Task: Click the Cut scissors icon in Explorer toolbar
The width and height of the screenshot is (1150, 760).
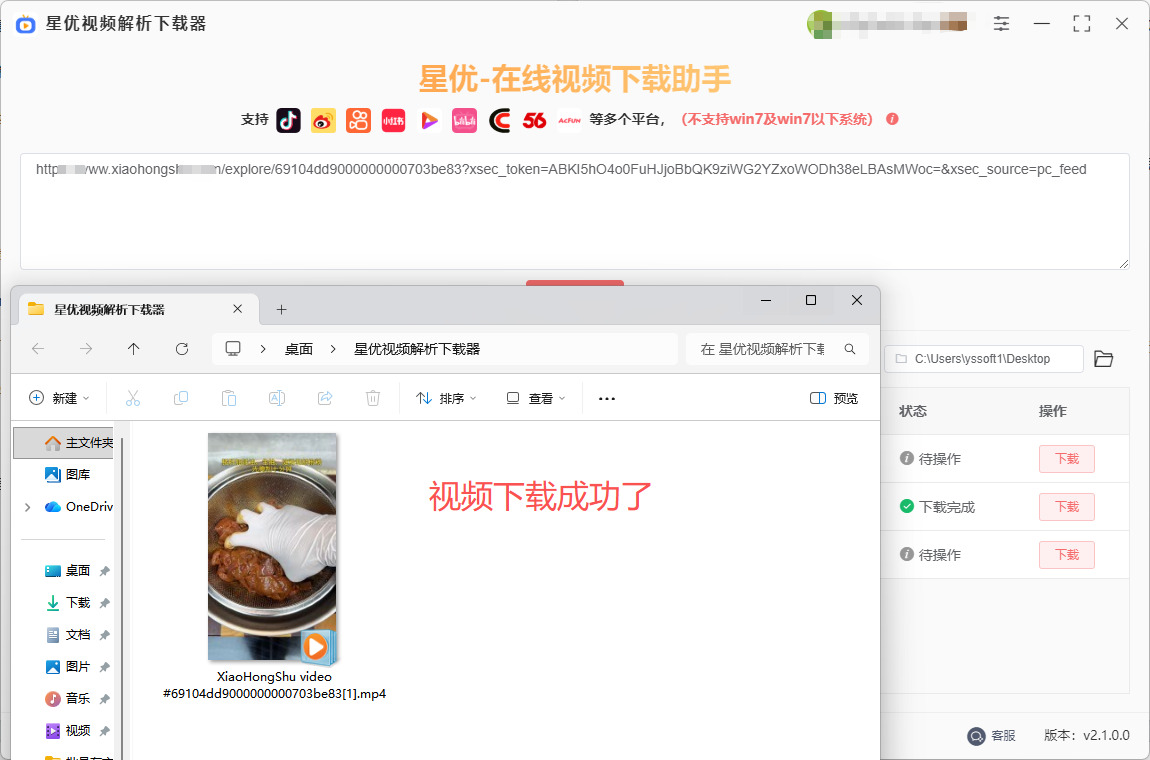Action: pos(133,398)
